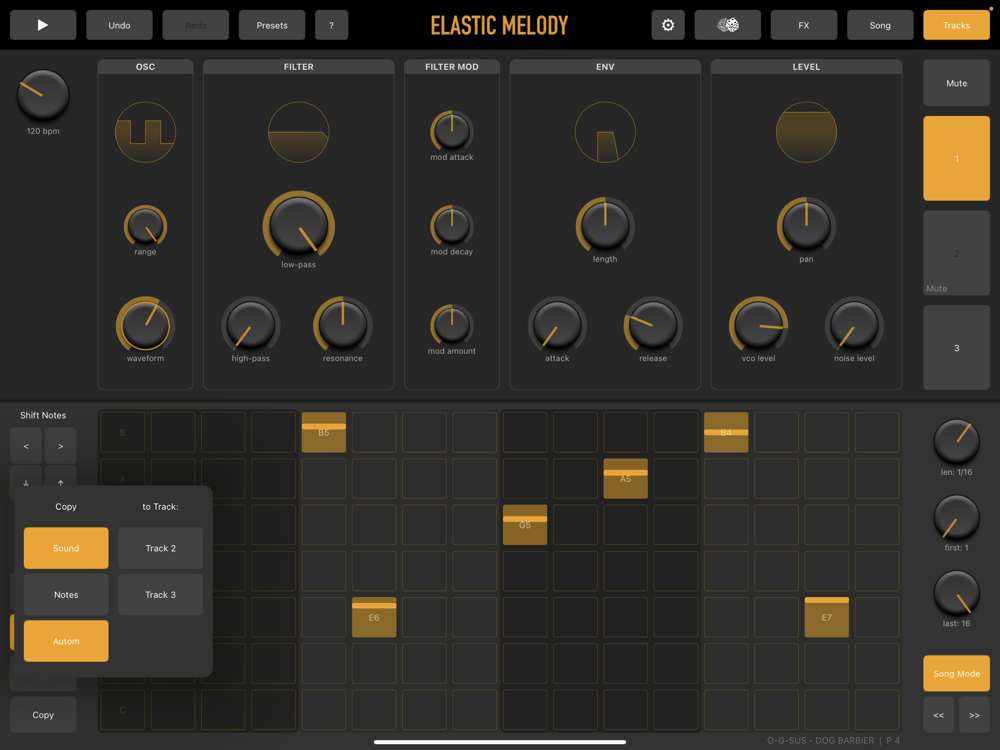Click the last: 16 knob
This screenshot has height=750, width=1000.
coord(957,593)
